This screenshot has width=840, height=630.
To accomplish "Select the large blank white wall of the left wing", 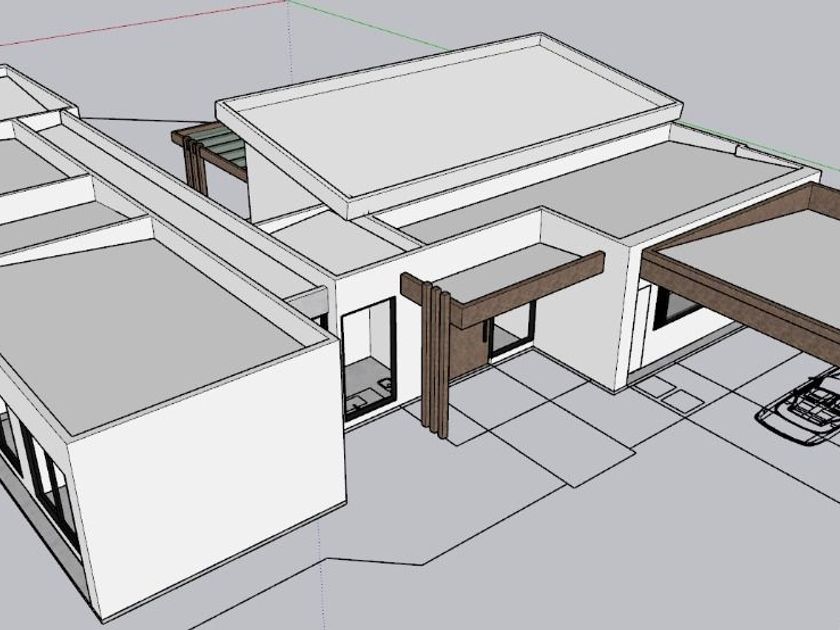I will 209,475.
